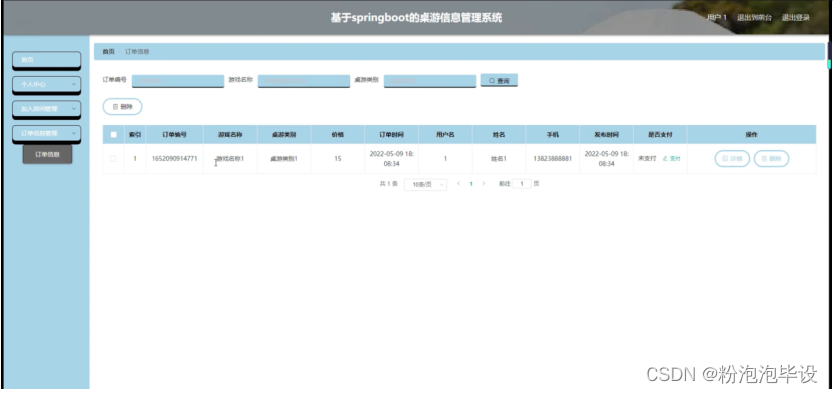Click the row 删除 button beside 详情

[x=771, y=158]
